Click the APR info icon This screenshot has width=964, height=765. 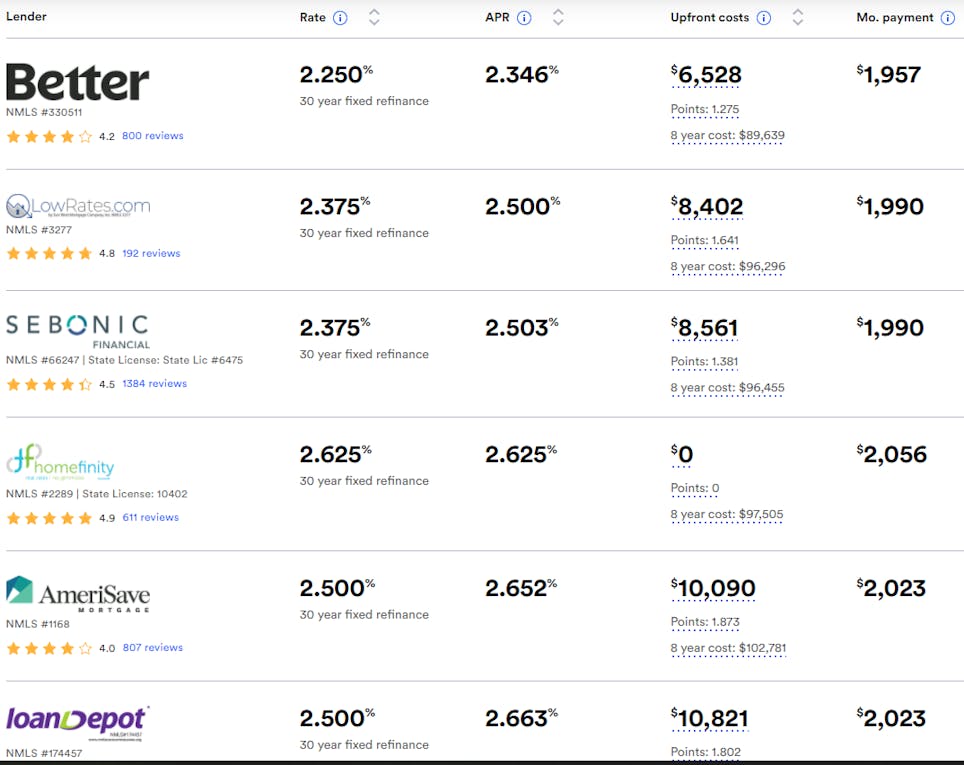pyautogui.click(x=524, y=18)
